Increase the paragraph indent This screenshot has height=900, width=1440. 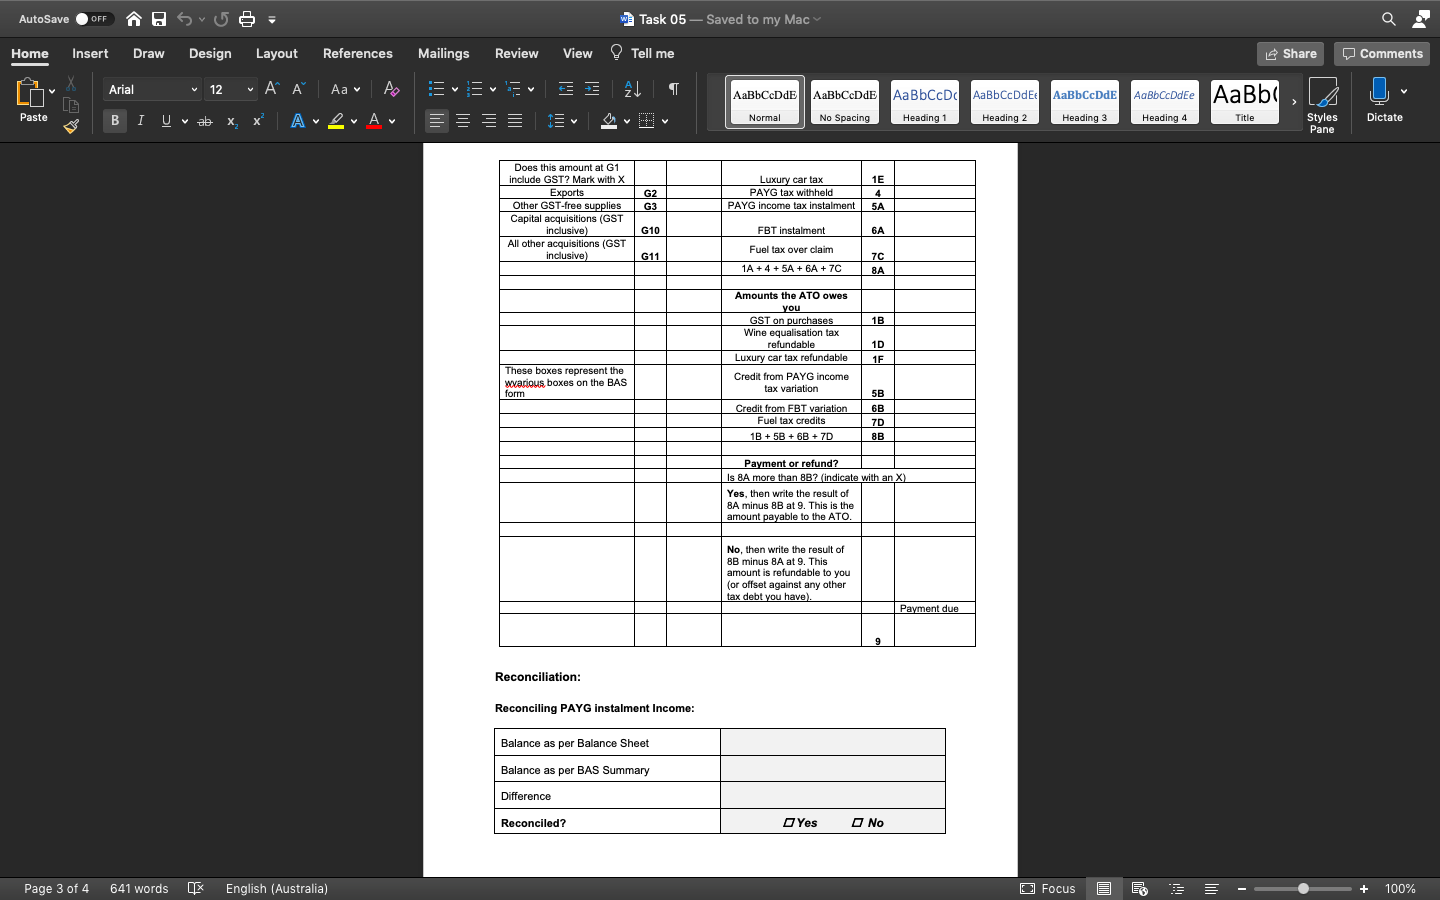pyautogui.click(x=592, y=89)
